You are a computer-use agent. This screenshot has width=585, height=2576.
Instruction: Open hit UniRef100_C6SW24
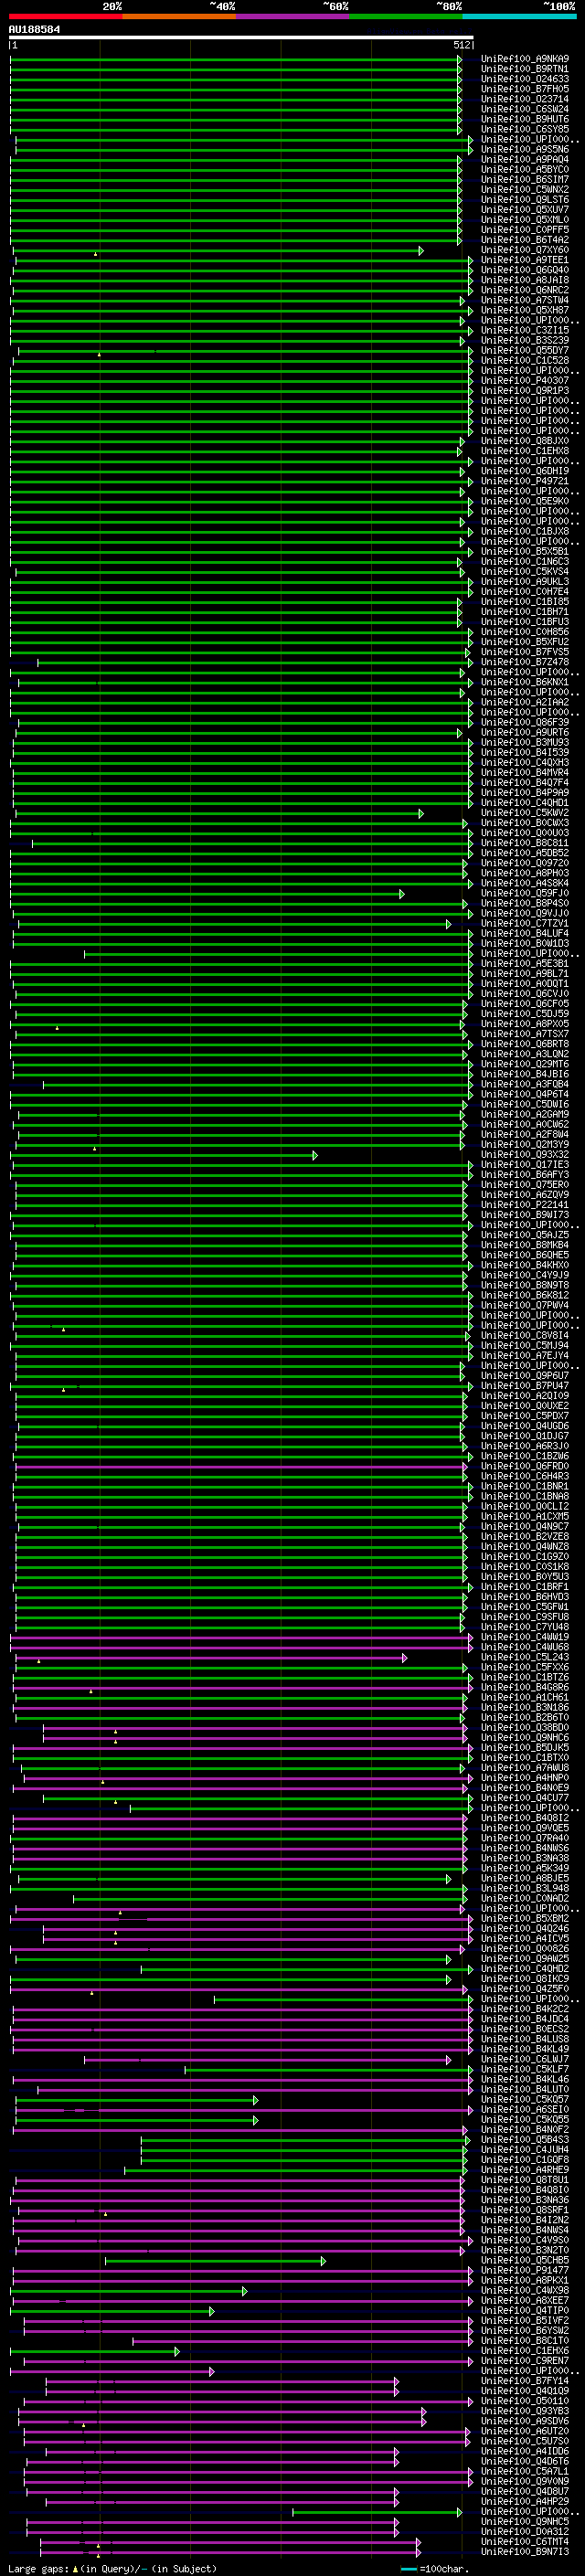click(524, 109)
